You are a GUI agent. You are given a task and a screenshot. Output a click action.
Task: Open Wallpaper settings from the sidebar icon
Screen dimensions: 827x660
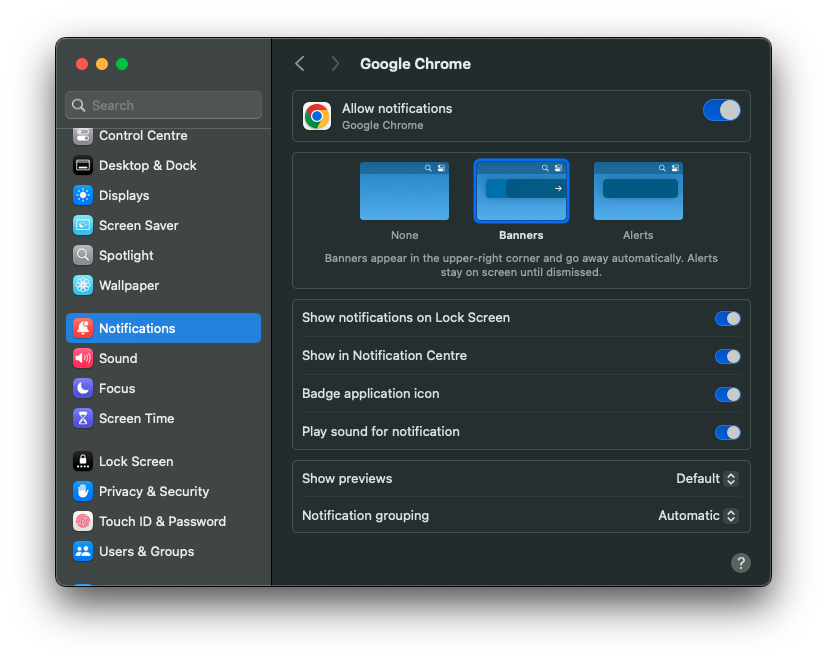83,285
